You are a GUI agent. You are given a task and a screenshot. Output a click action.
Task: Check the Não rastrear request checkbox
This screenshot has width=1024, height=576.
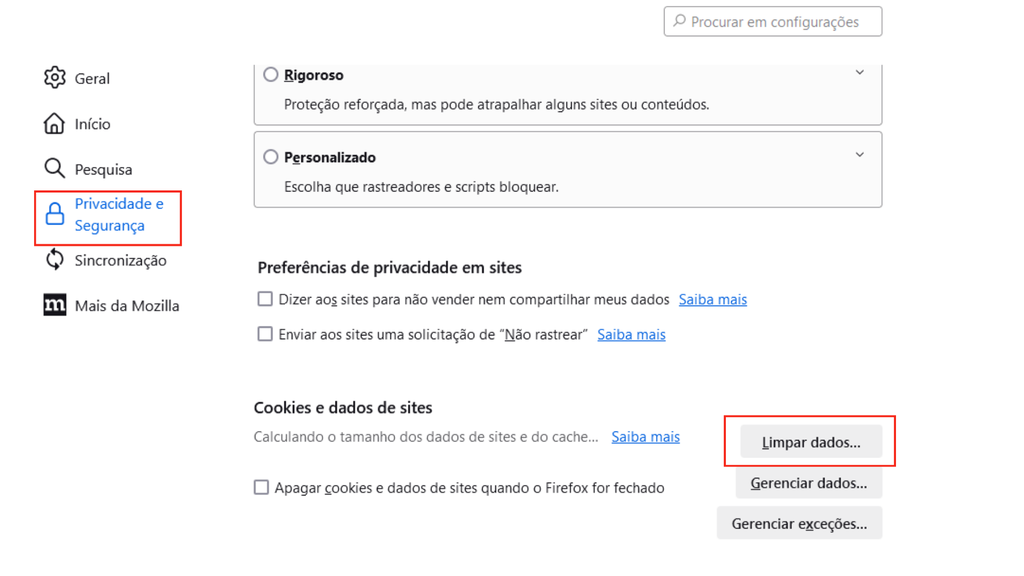(x=265, y=333)
